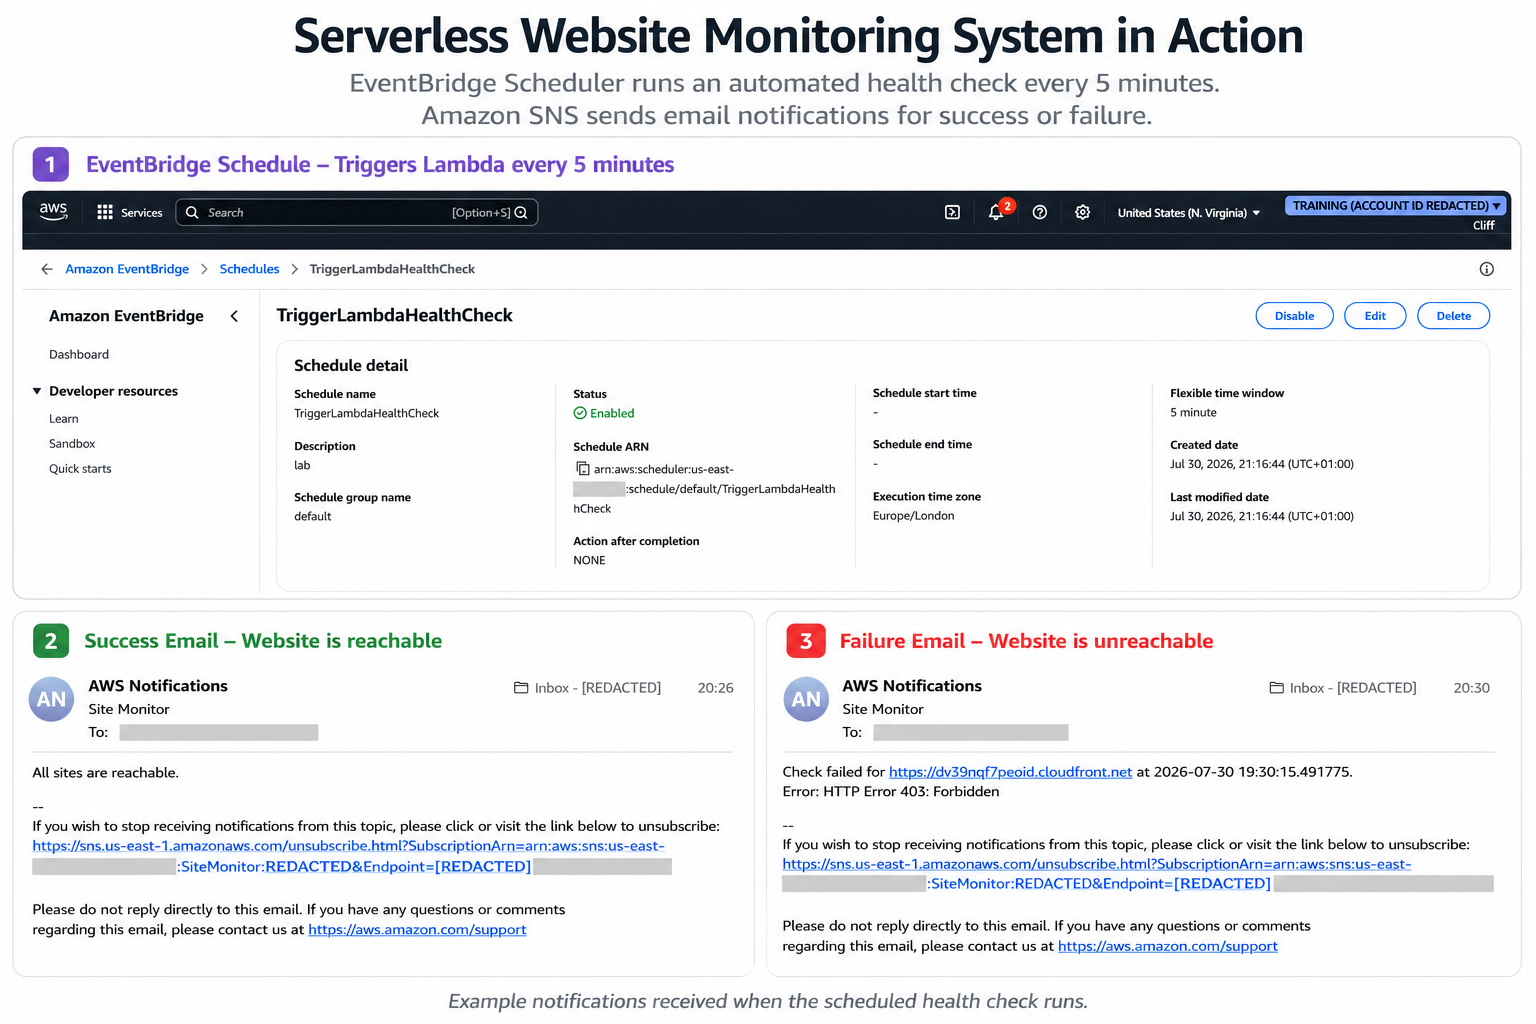The width and height of the screenshot is (1536, 1024).
Task: Click the 20:30 timestamp on the failure email
Action: [1471, 688]
